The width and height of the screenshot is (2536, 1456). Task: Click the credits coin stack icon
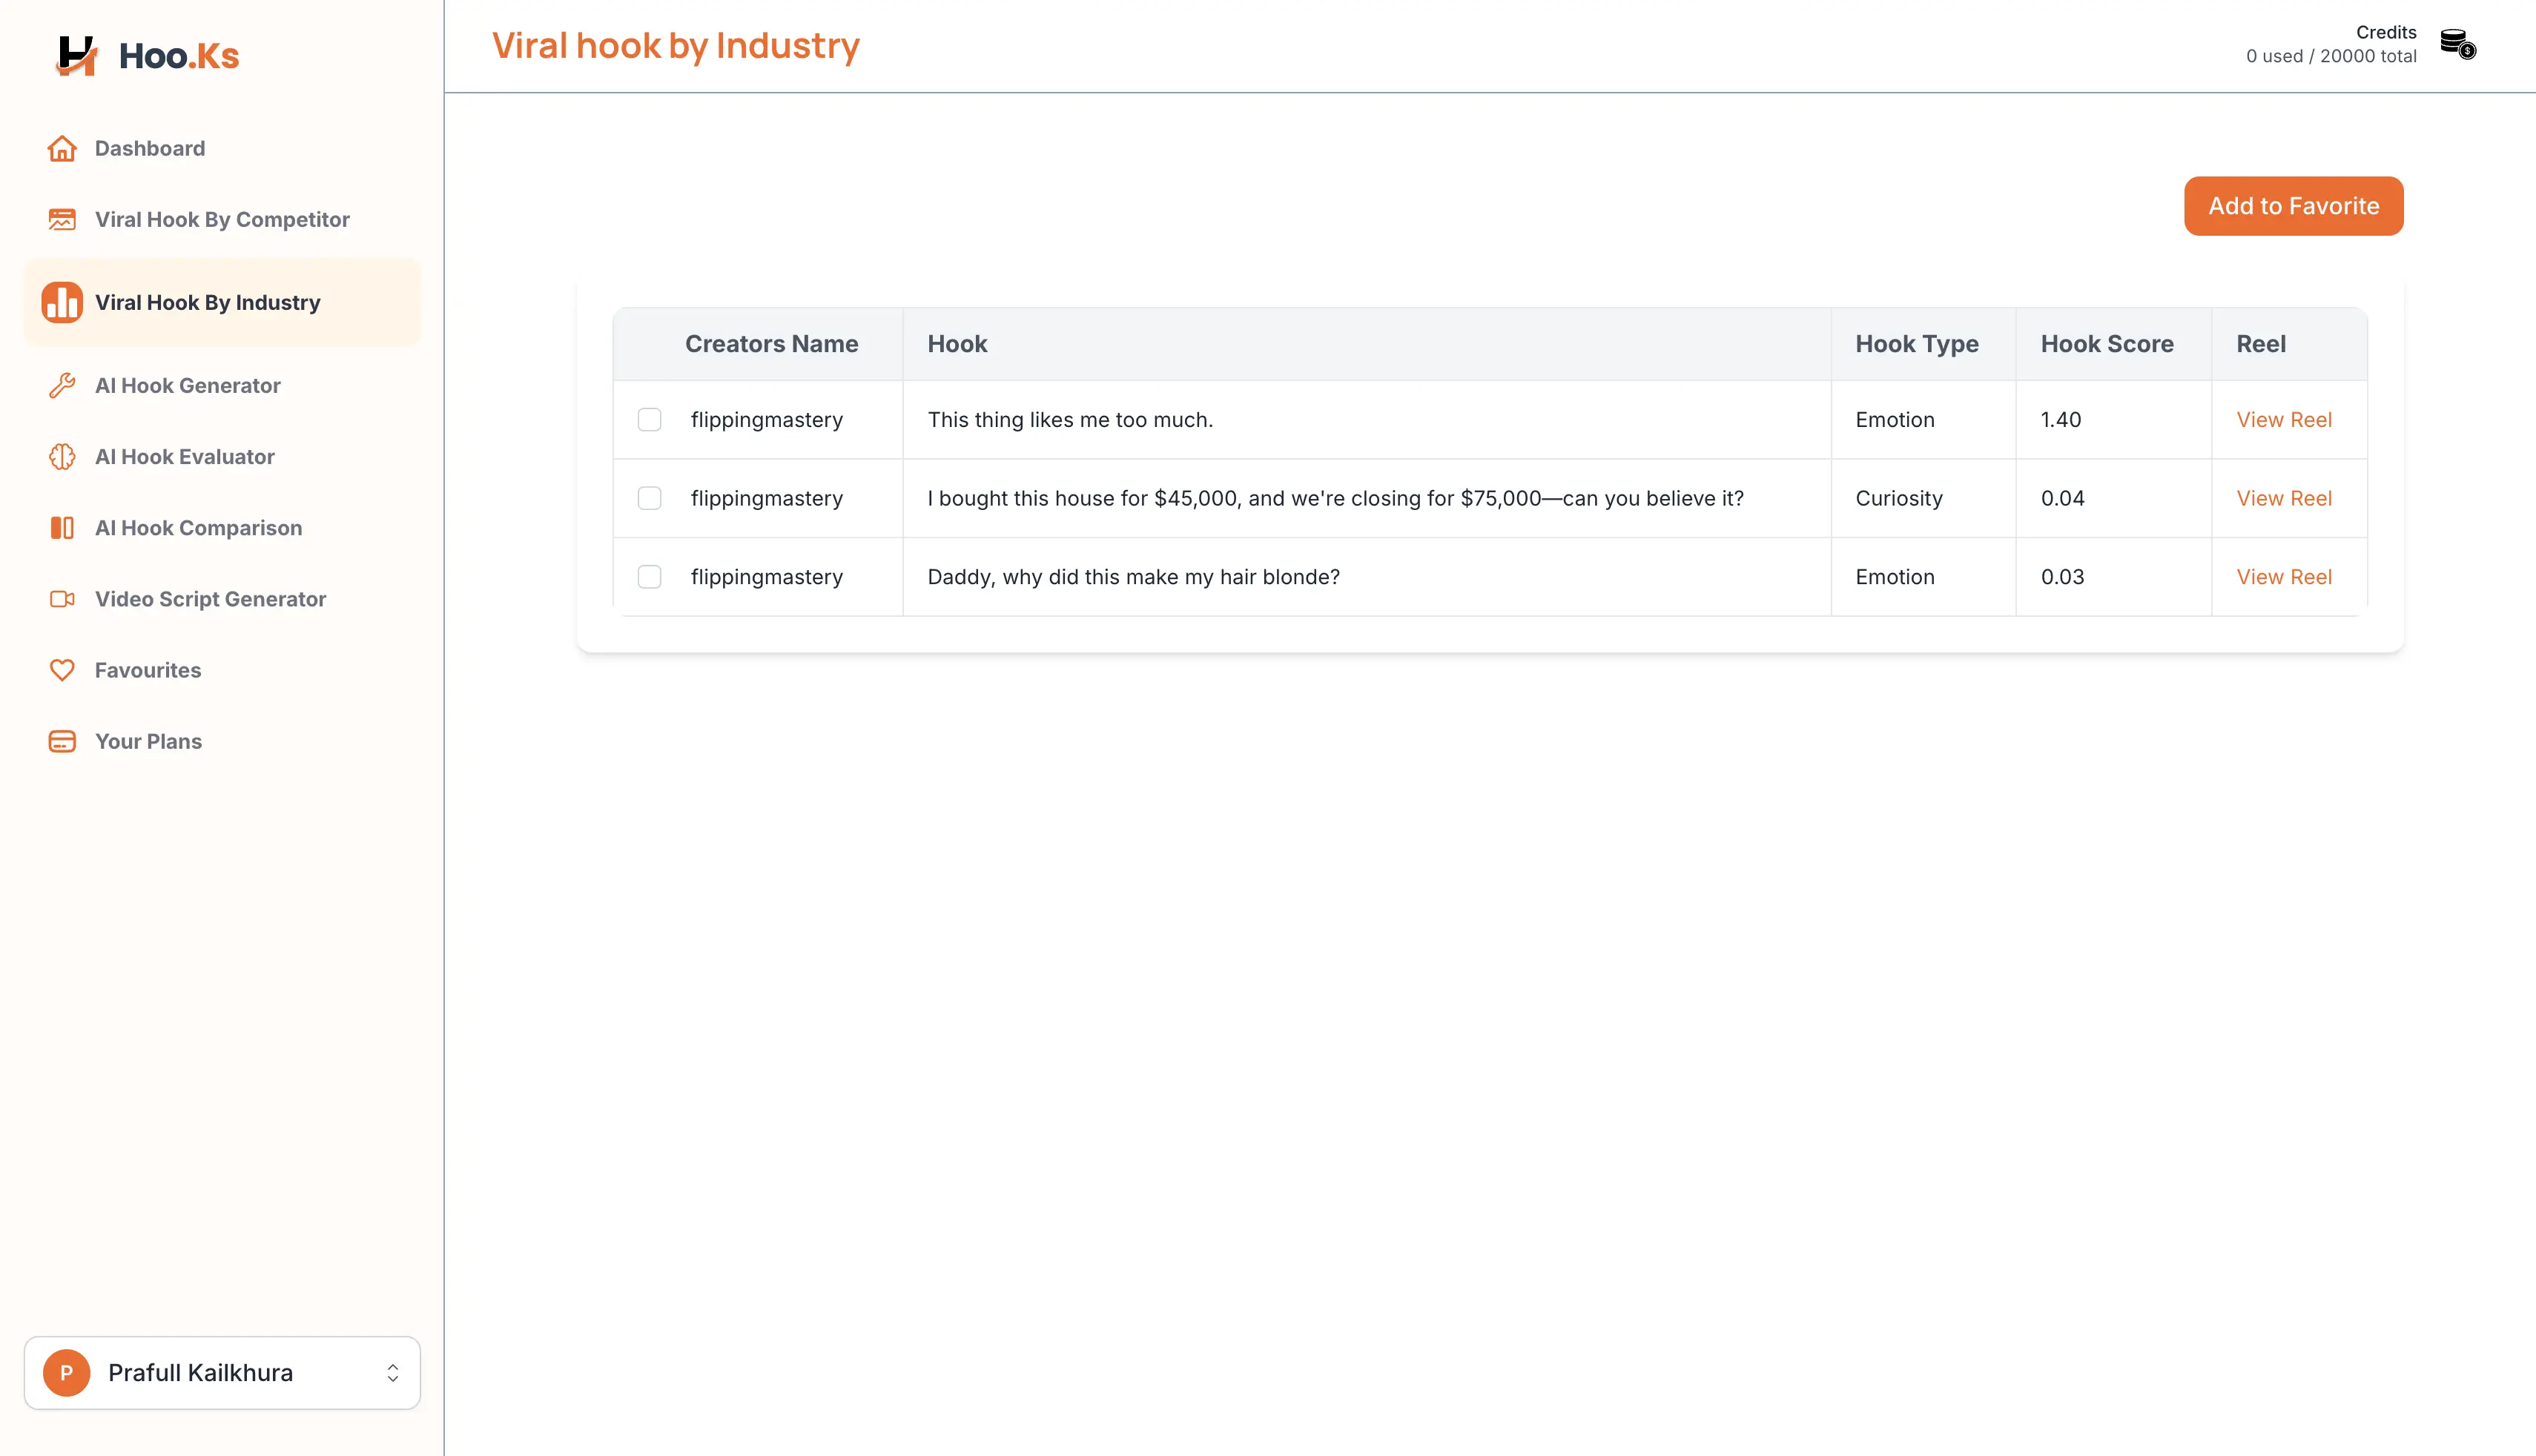click(x=2457, y=45)
